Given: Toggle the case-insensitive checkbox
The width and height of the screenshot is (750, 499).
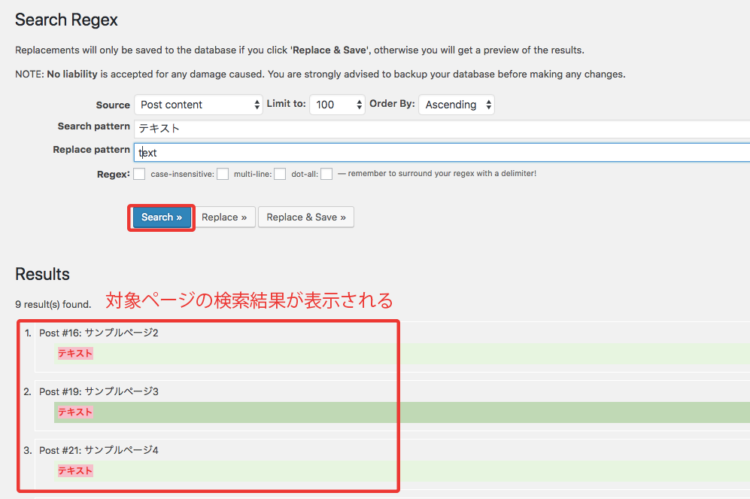Looking at the screenshot, I should [x=222, y=174].
